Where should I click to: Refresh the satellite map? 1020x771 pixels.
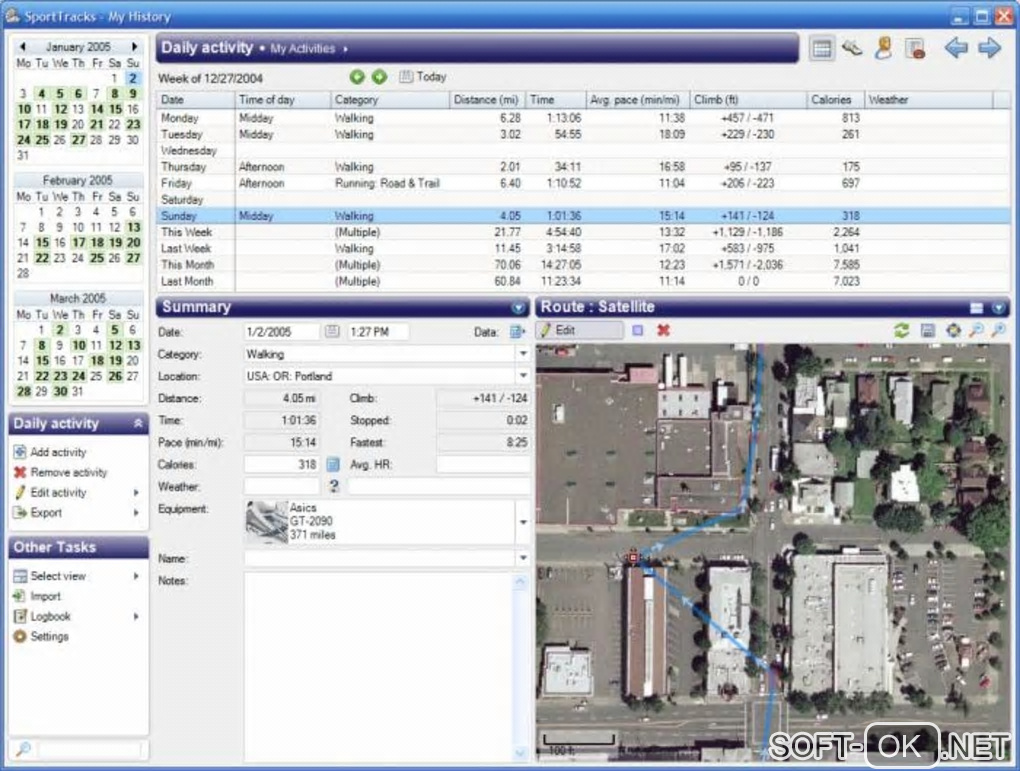(901, 331)
